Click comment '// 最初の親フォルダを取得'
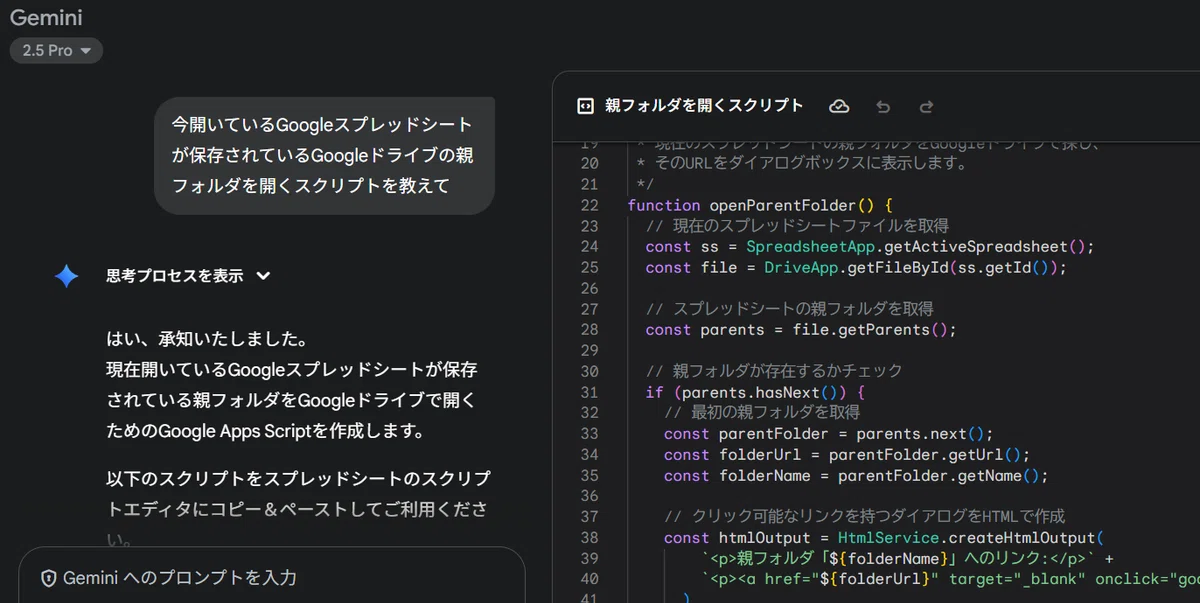The image size is (1200, 603). pos(761,413)
